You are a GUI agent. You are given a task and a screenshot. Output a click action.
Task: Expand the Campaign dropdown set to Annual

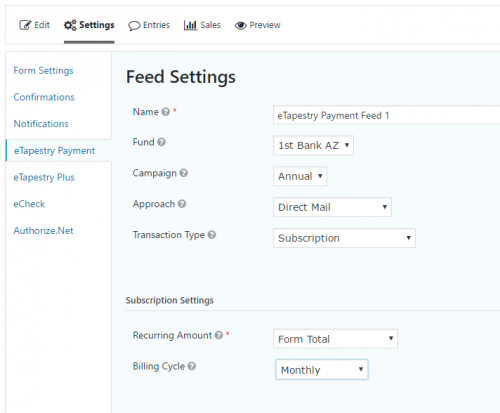tap(300, 176)
